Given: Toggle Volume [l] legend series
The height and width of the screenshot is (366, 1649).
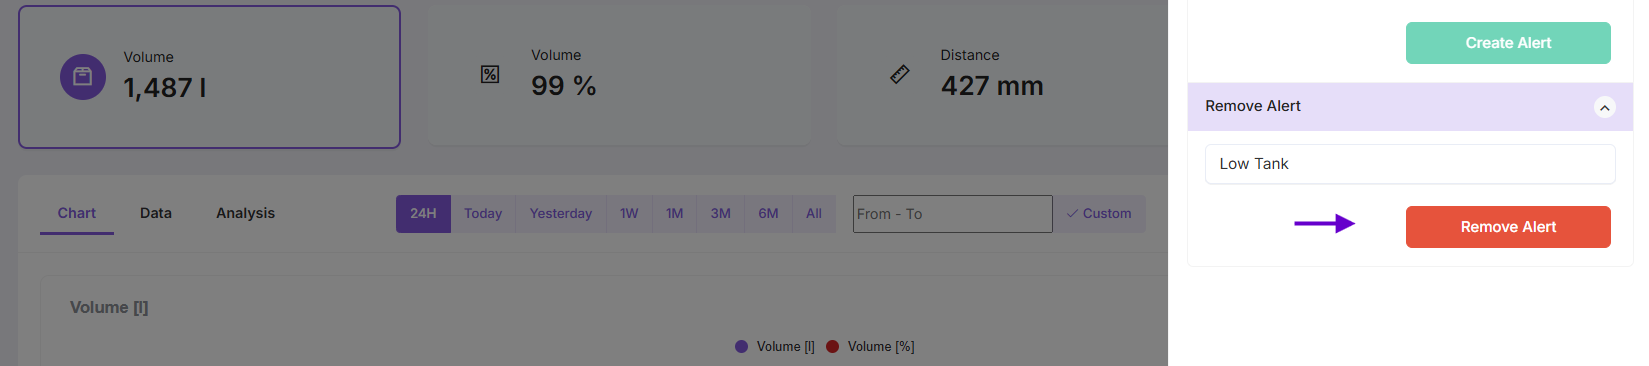Looking at the screenshot, I should click(775, 347).
